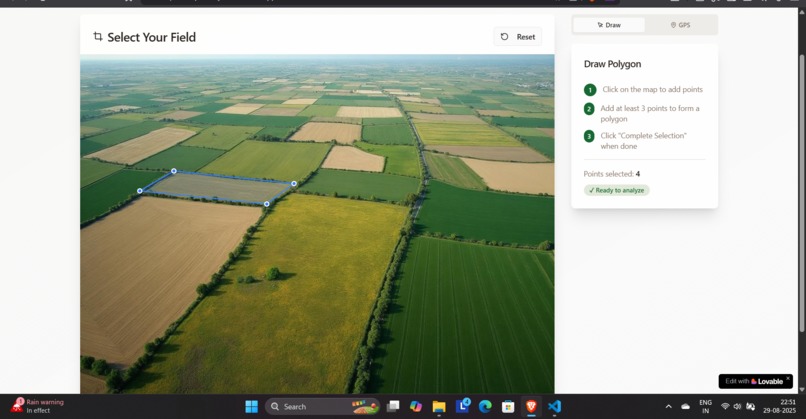
Task: Open Visual Studio Code from the taskbar
Action: 554,407
